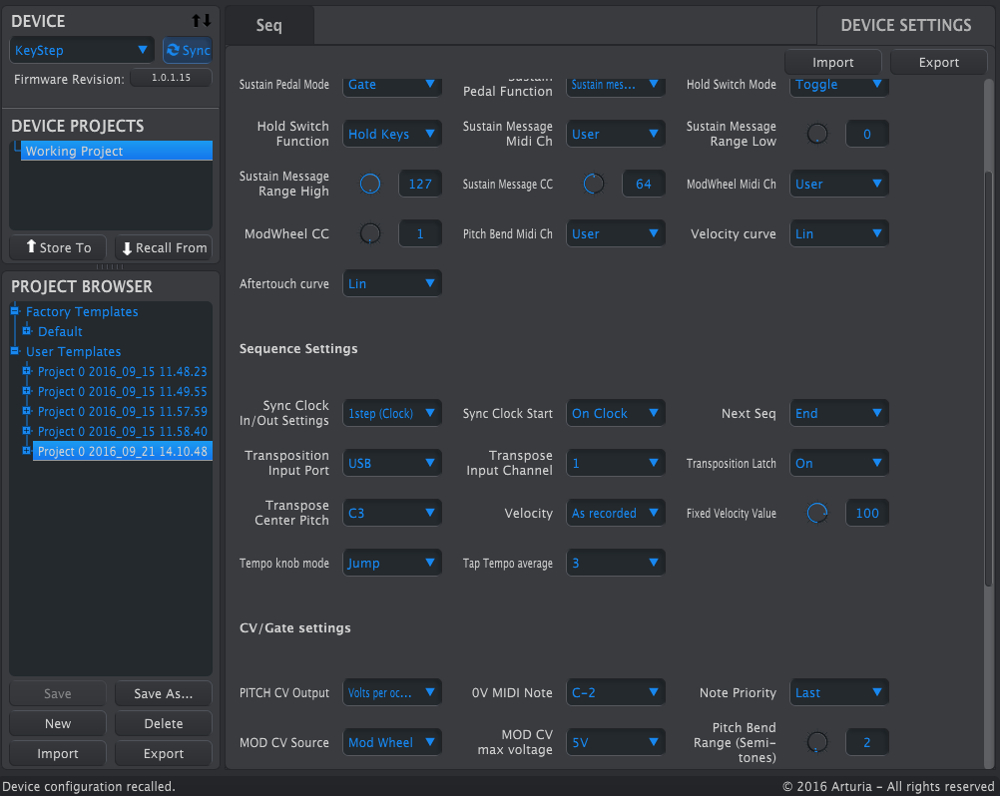
Task: Change the Velocity curve dropdown
Action: [x=839, y=233]
